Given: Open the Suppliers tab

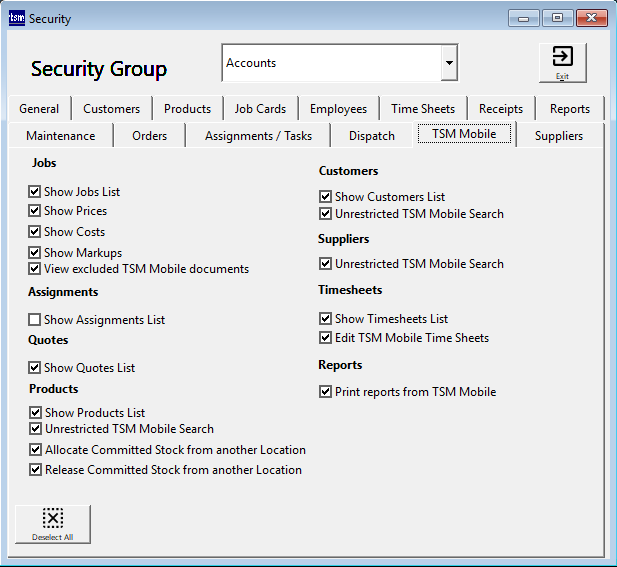Looking at the screenshot, I should coord(559,136).
